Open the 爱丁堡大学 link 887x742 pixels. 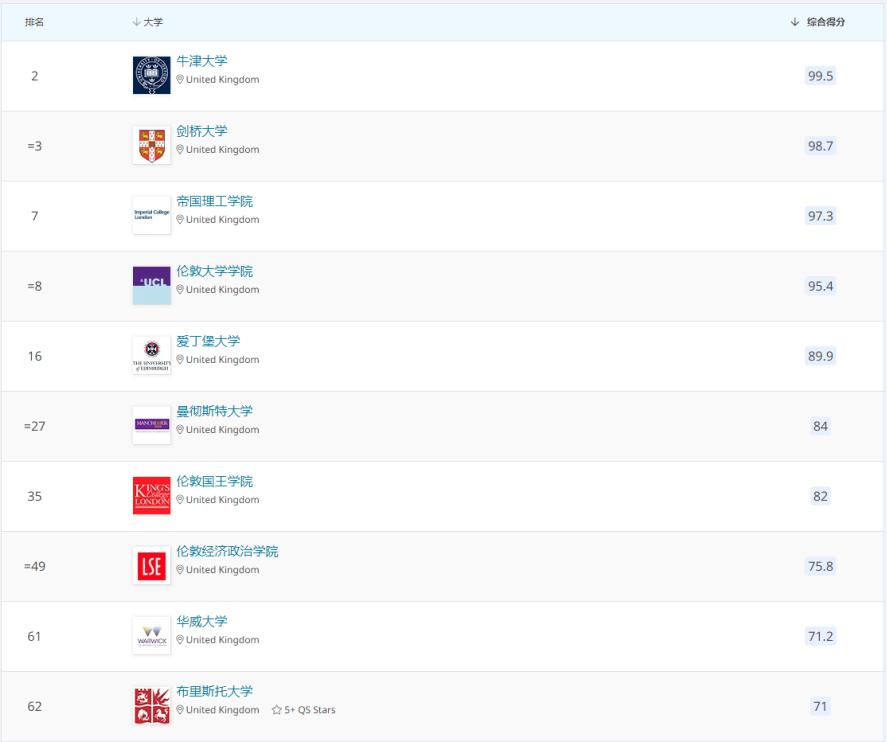208,341
